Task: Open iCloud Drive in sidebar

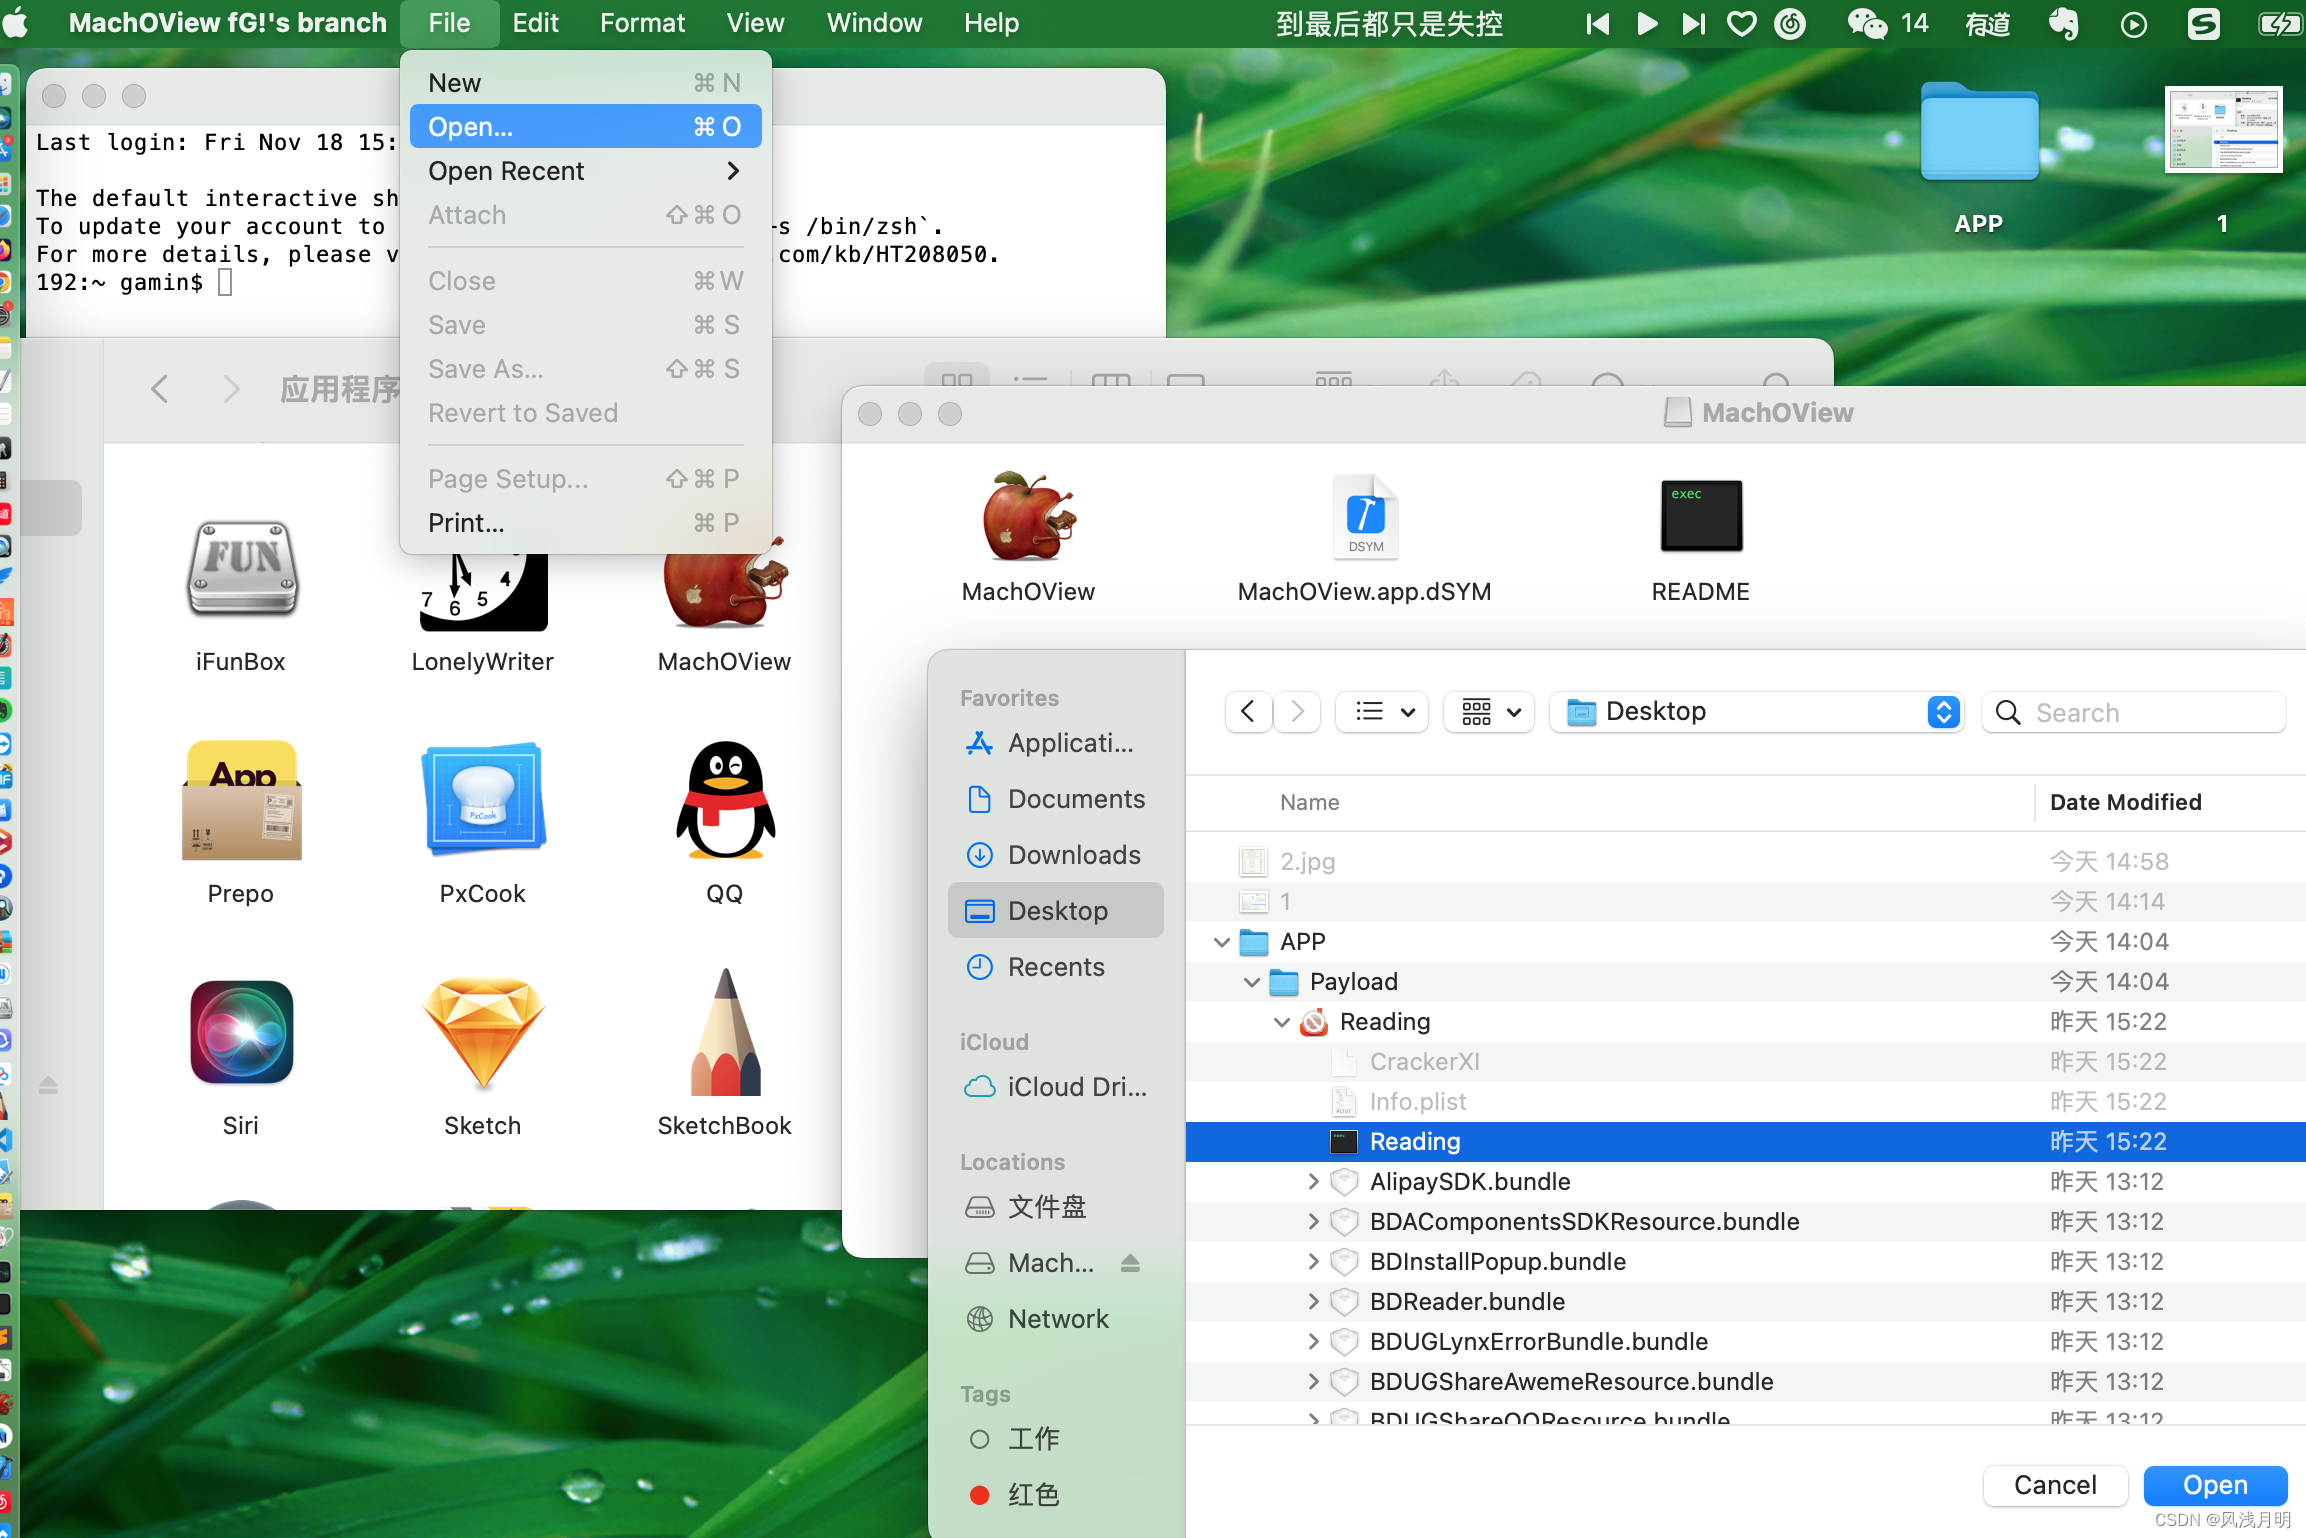Action: (1055, 1087)
